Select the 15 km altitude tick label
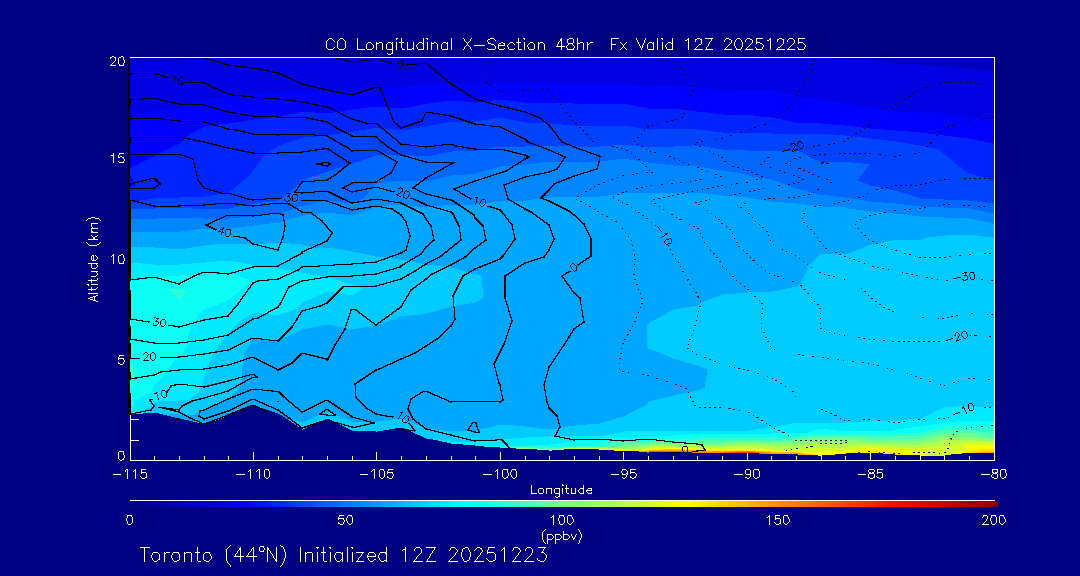The height and width of the screenshot is (576, 1080). pos(116,159)
